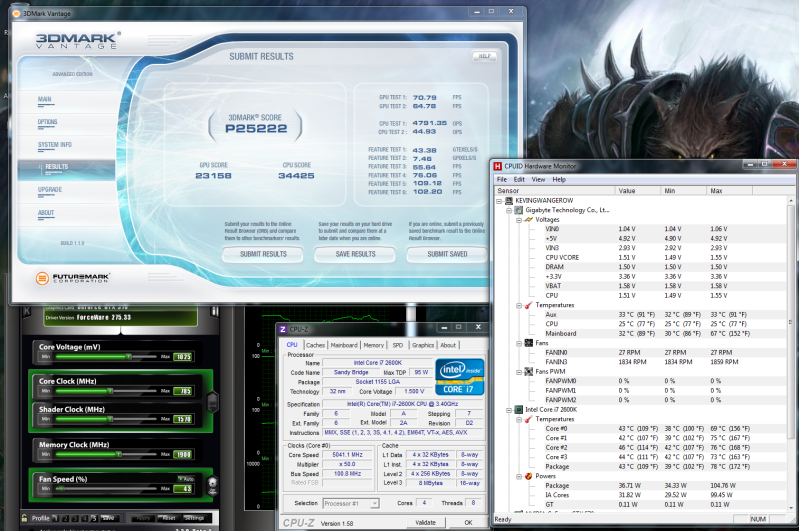Click the Fans PWM icon in tree
Screen dimensions: 799x531
(x=528, y=371)
